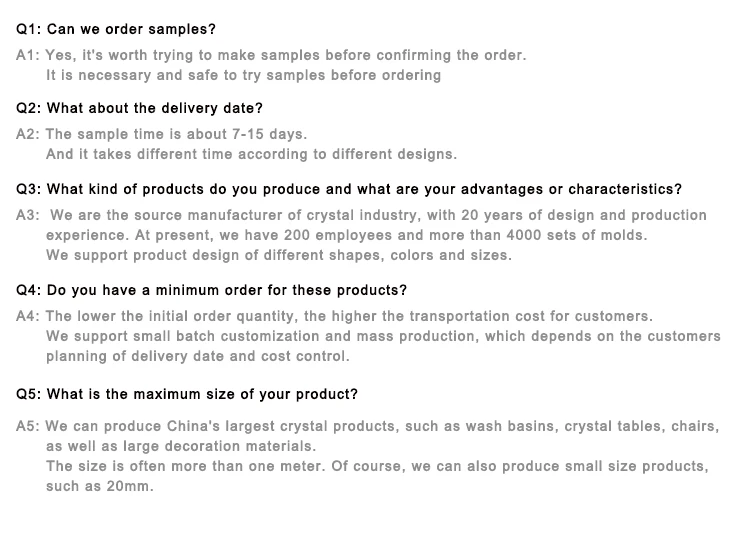Click the Q2 delivery date question

pyautogui.click(x=140, y=108)
